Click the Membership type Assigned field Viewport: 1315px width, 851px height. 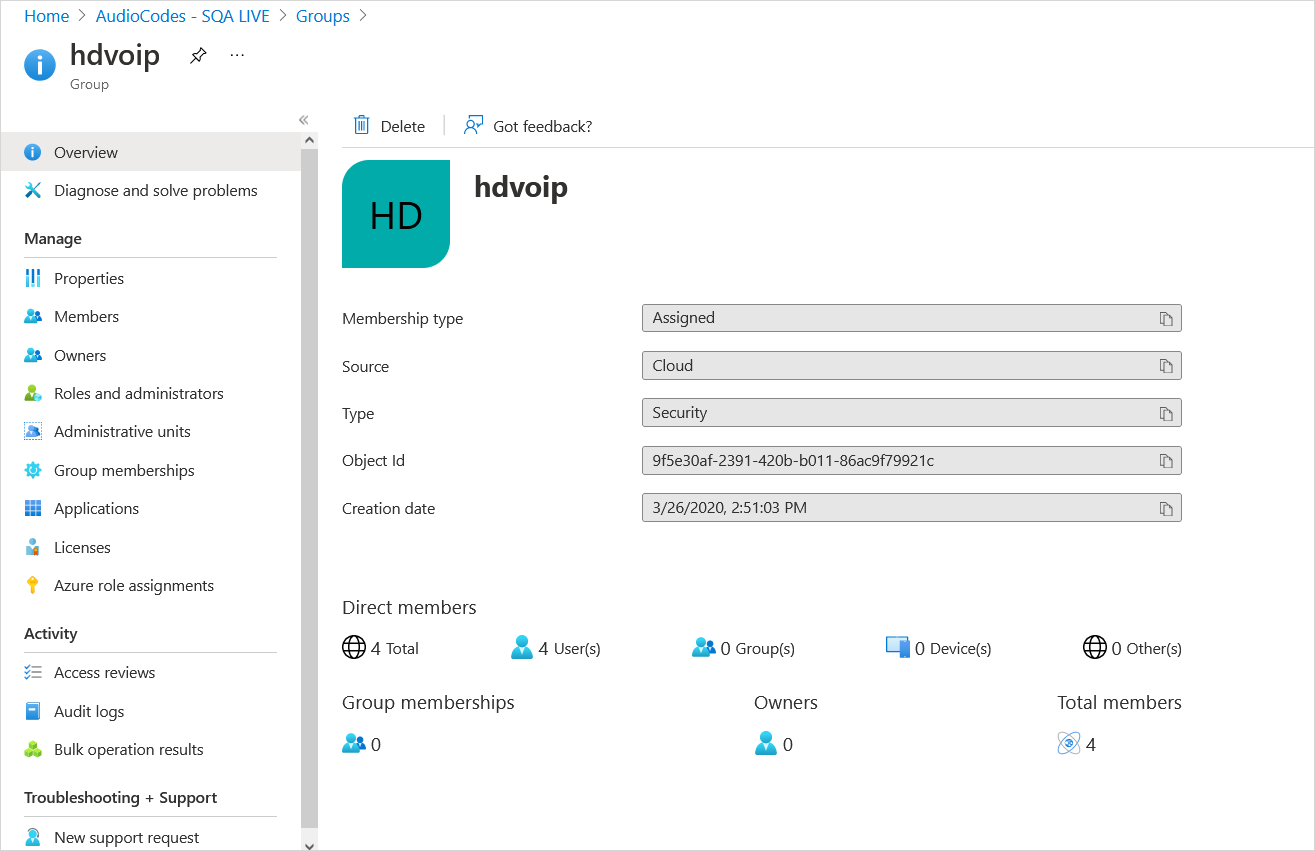(x=912, y=318)
